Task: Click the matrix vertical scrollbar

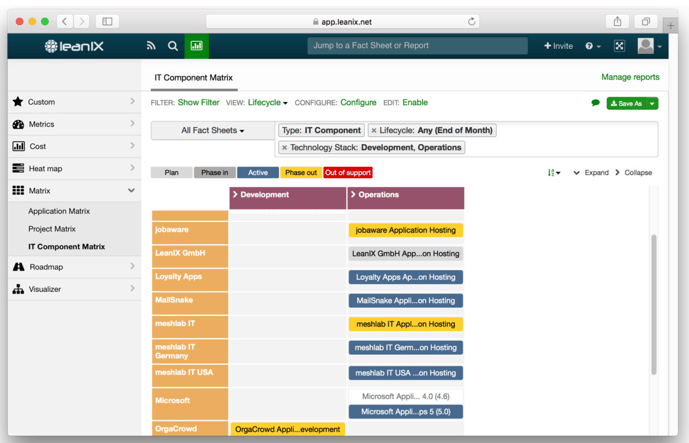Action: pos(653,305)
